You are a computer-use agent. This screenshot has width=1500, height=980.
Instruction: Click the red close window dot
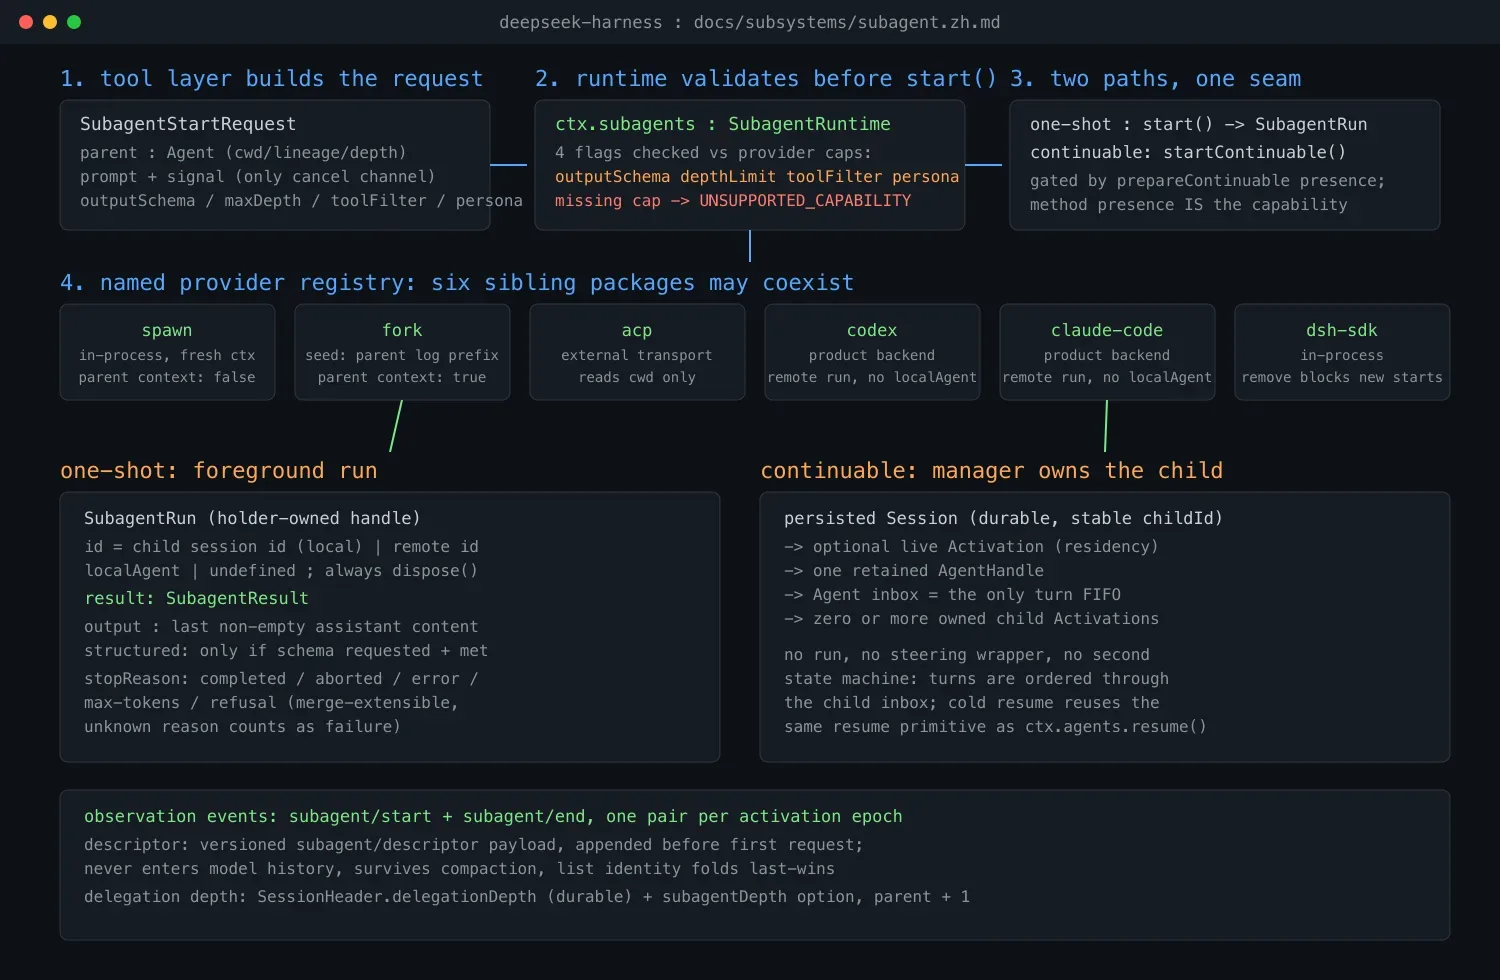coord(26,22)
